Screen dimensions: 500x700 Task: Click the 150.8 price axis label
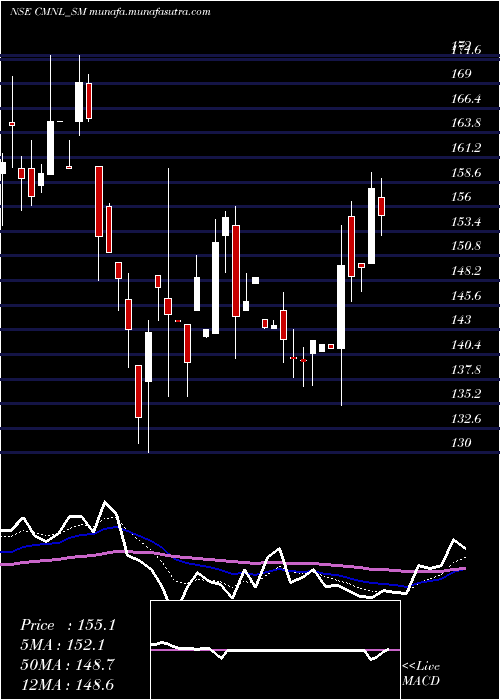click(x=466, y=246)
